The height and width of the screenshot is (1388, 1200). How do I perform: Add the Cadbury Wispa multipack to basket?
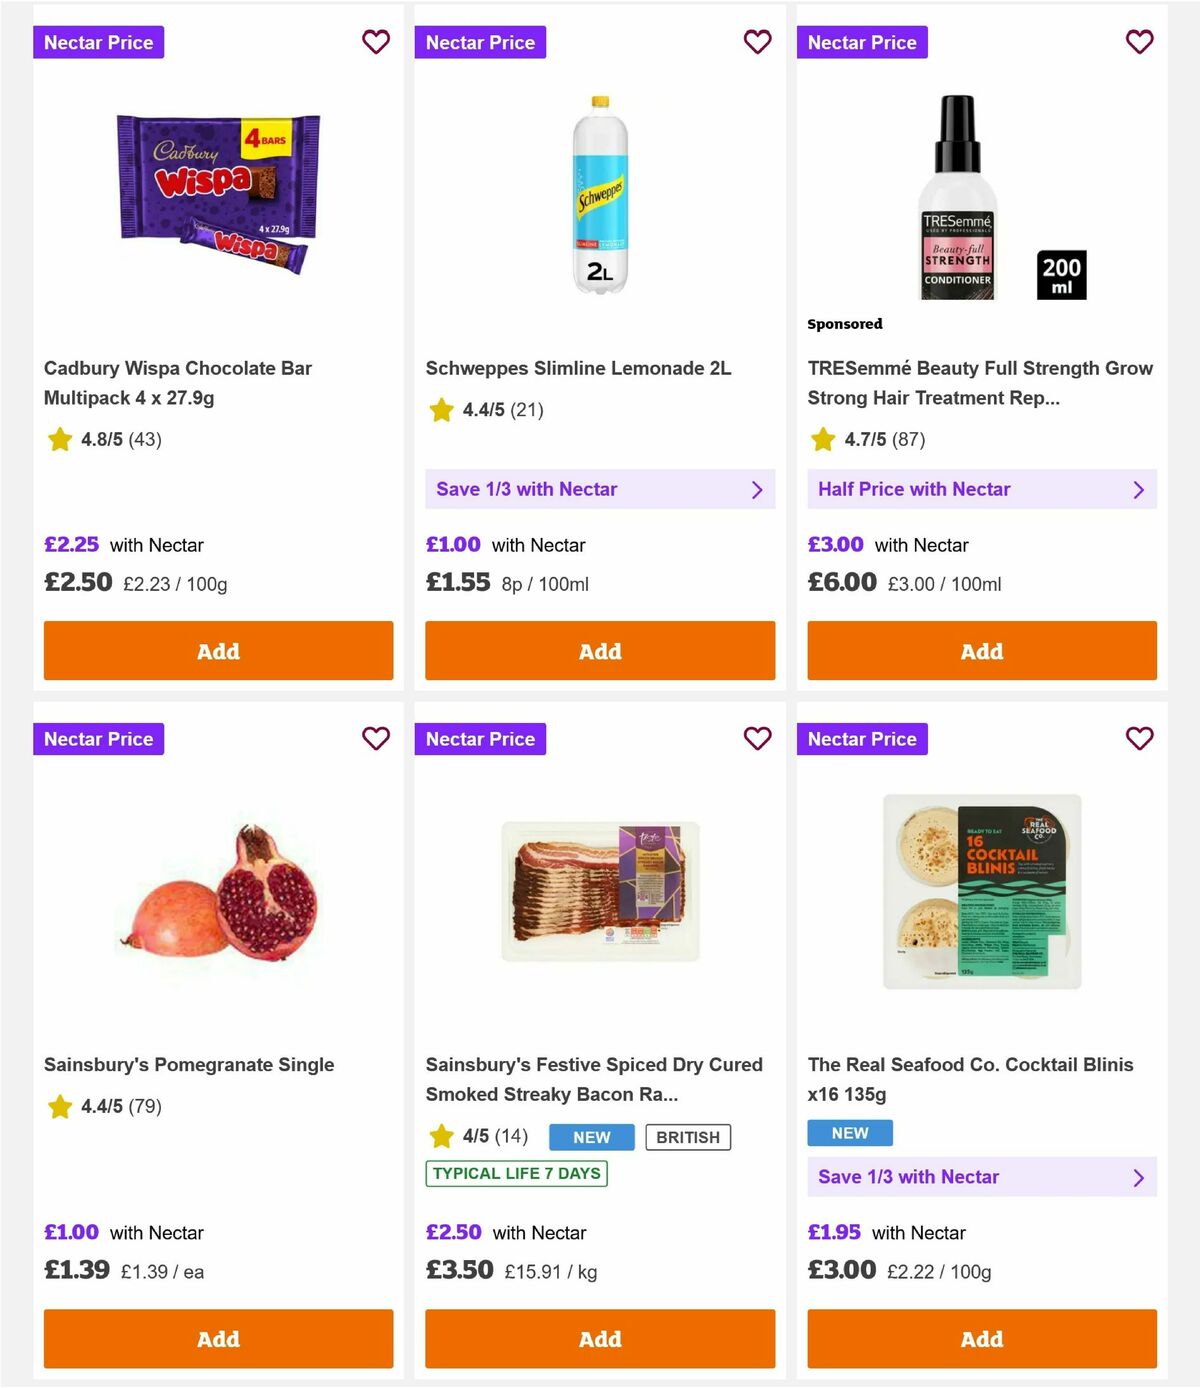[217, 650]
